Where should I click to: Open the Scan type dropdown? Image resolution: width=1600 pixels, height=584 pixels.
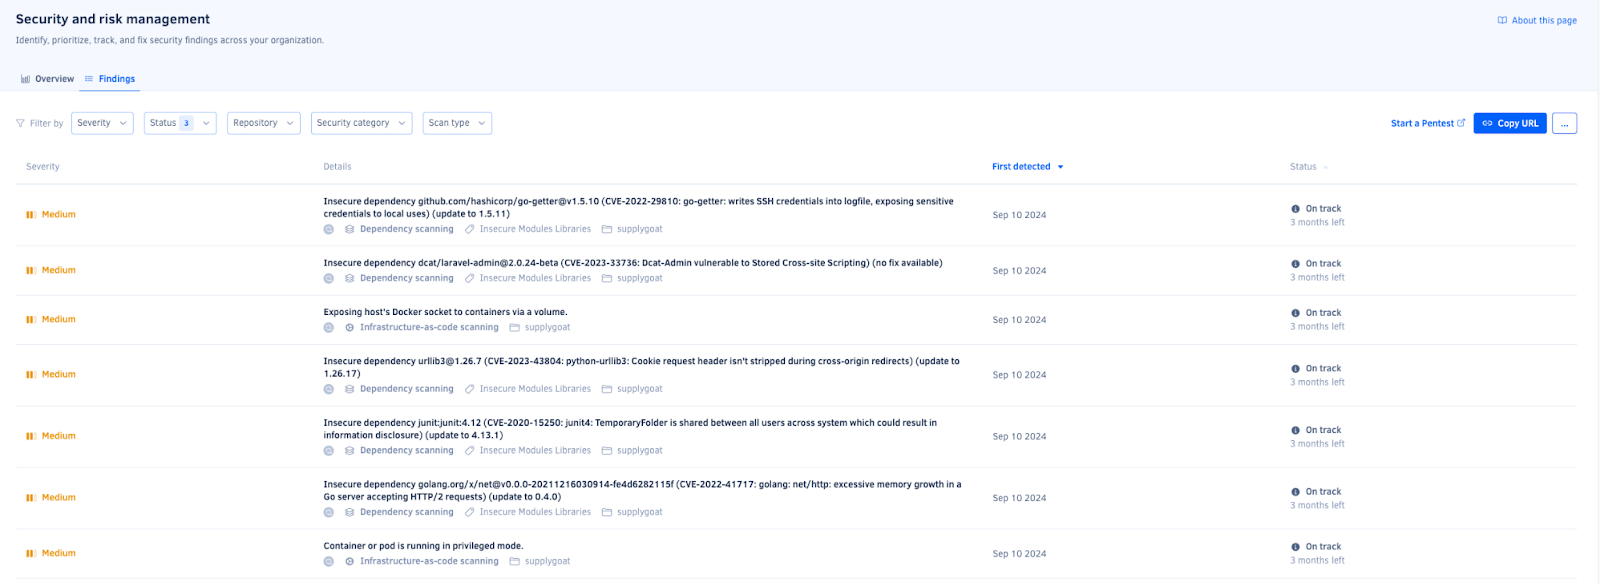pos(457,123)
